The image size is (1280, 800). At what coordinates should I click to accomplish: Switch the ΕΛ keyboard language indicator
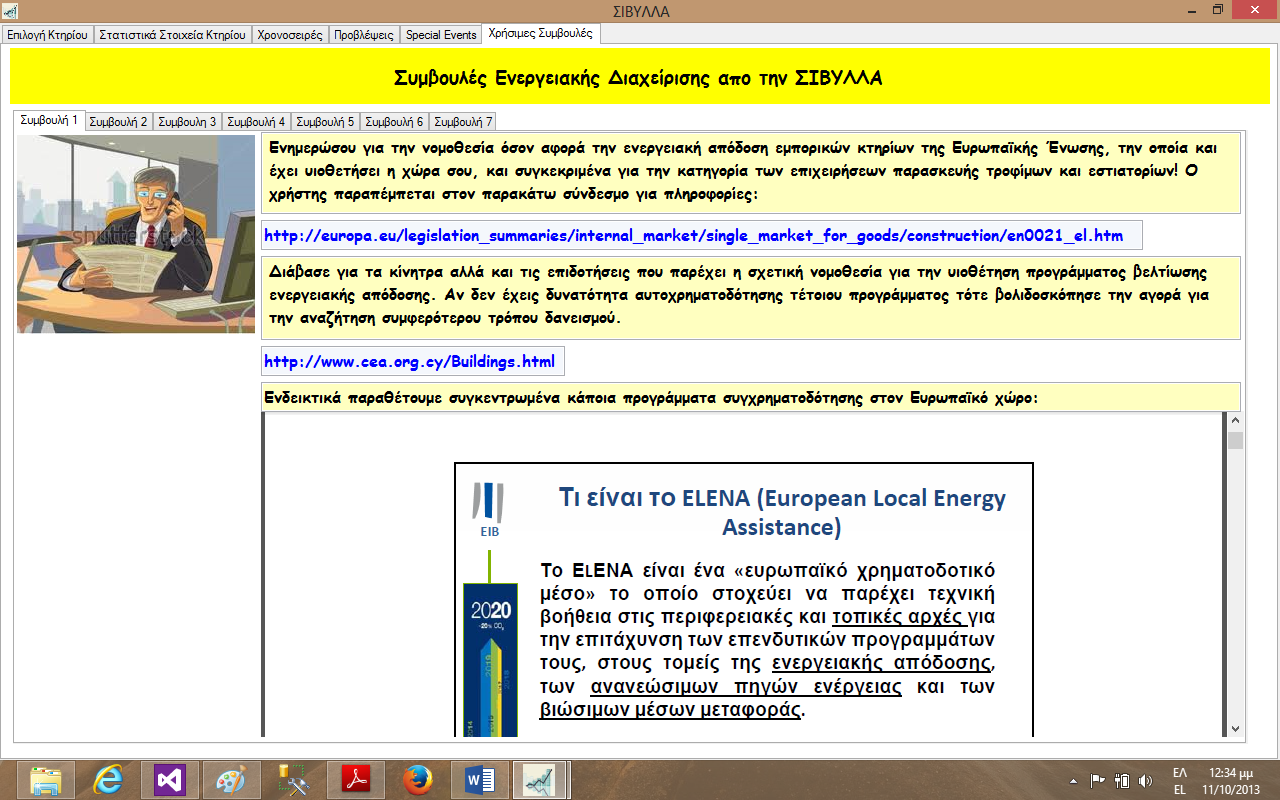pos(1179,780)
